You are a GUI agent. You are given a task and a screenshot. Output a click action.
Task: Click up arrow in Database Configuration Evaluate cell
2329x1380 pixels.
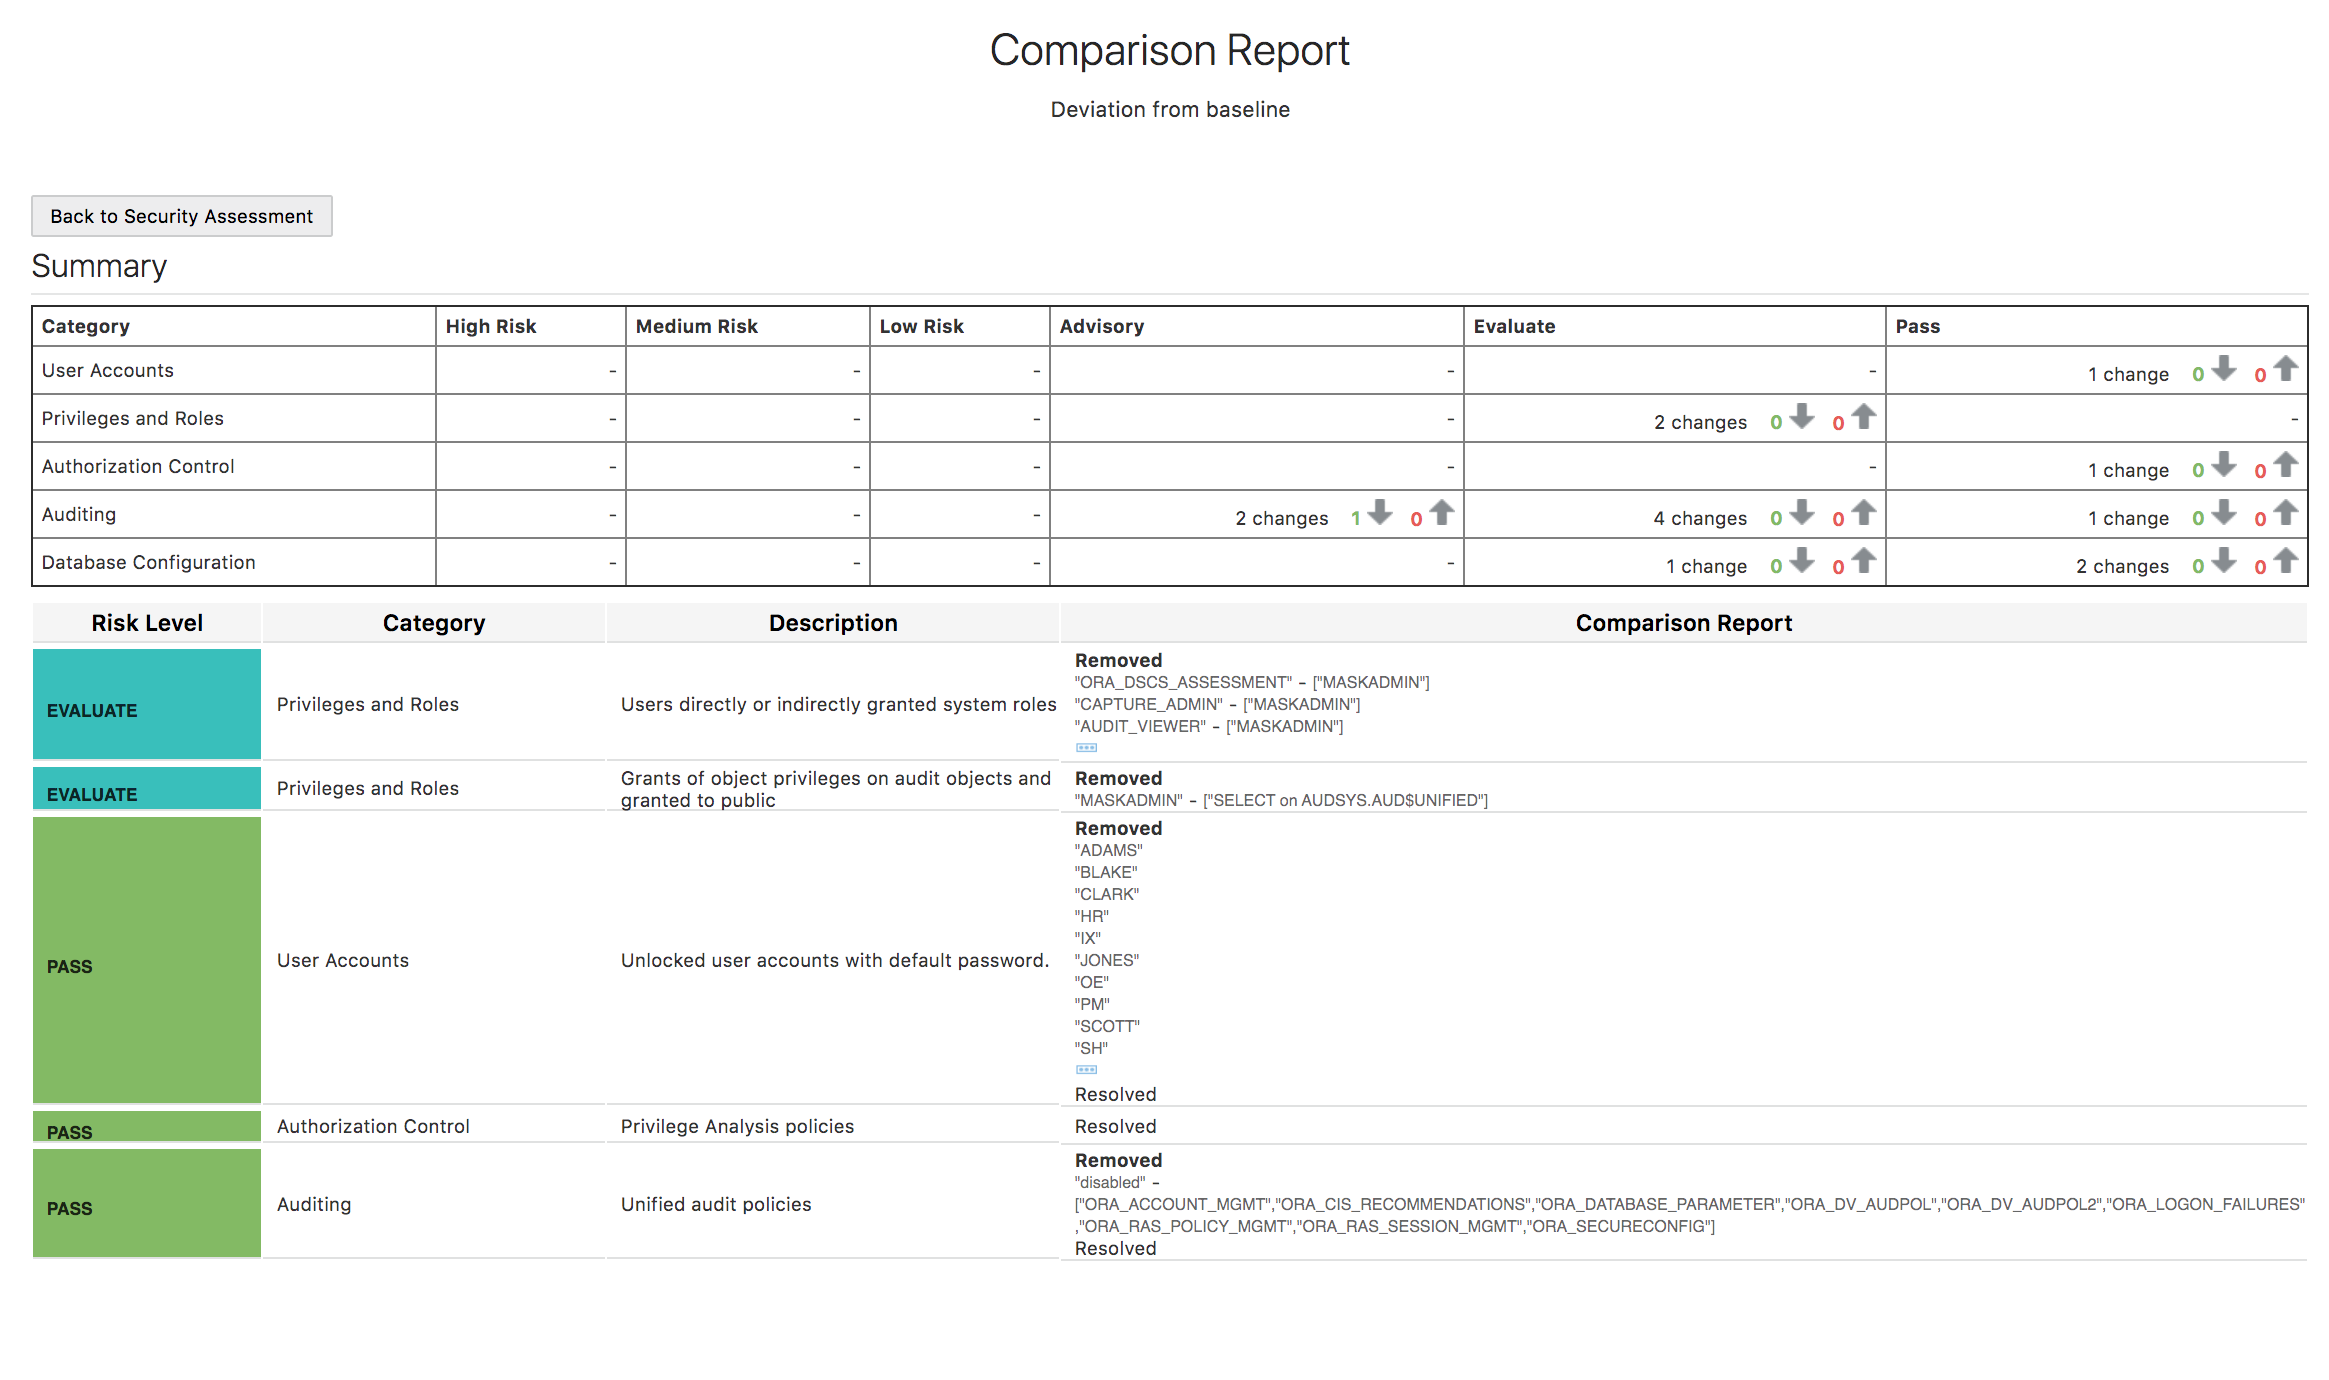pos(1863,561)
